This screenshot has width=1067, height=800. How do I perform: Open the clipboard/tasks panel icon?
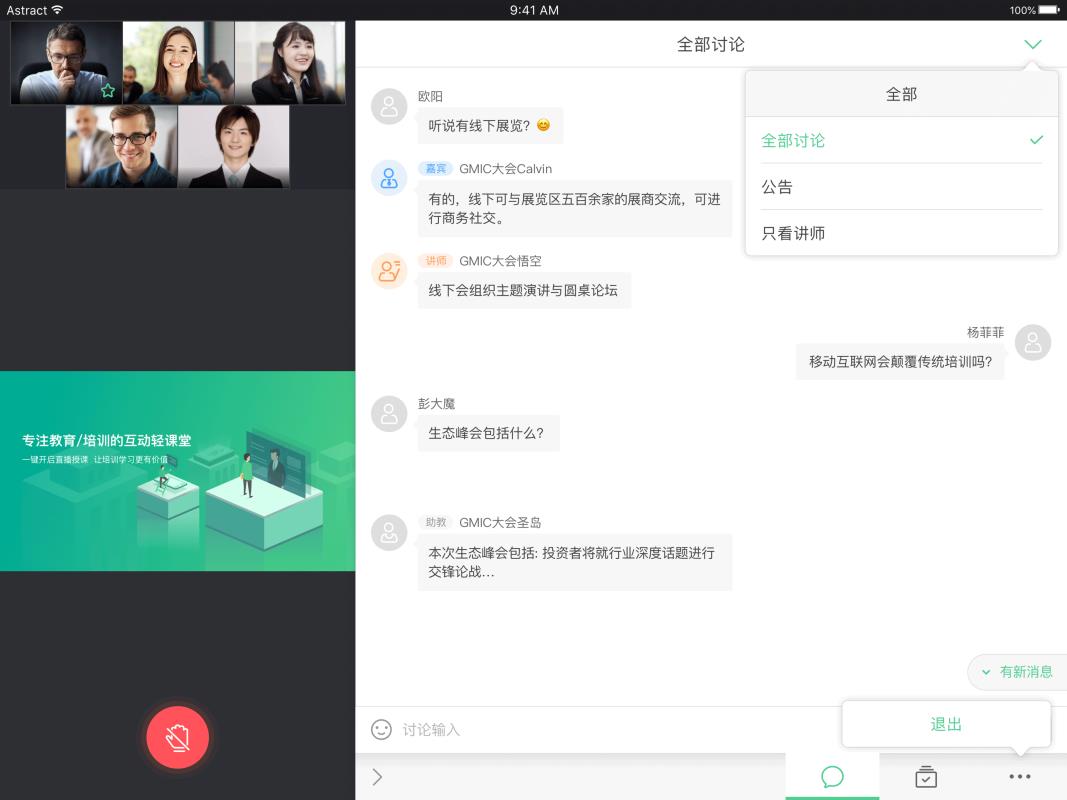[925, 776]
